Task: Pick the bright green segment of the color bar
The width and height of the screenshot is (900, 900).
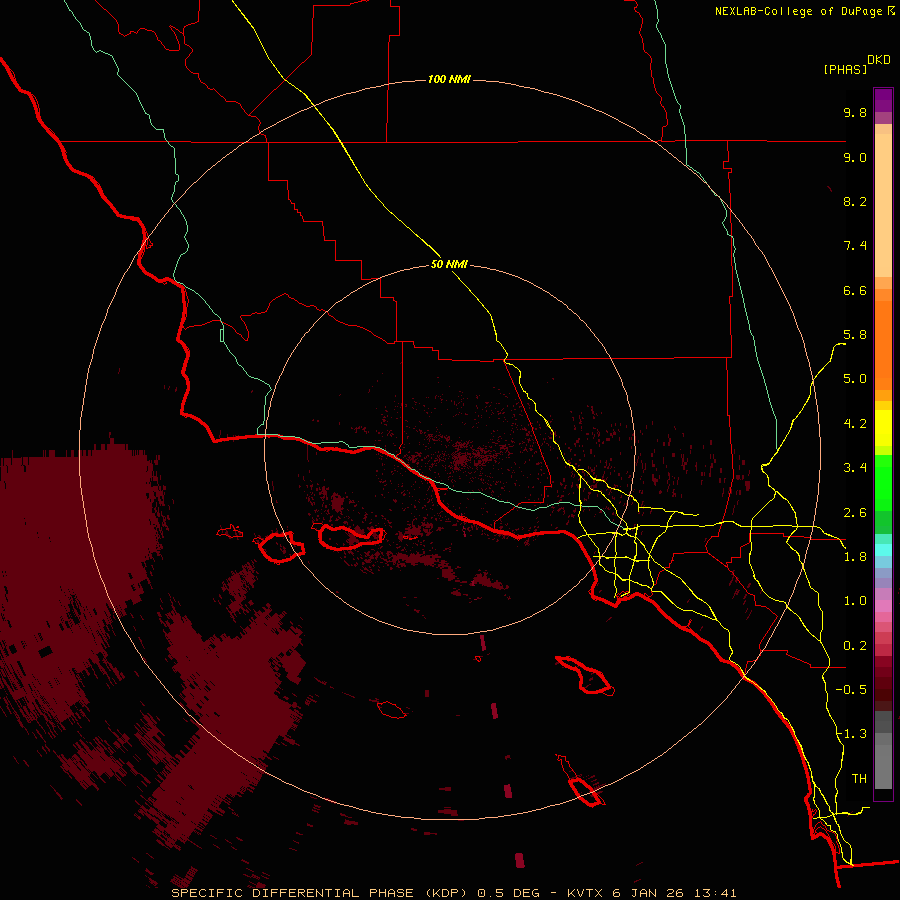Action: tap(883, 483)
